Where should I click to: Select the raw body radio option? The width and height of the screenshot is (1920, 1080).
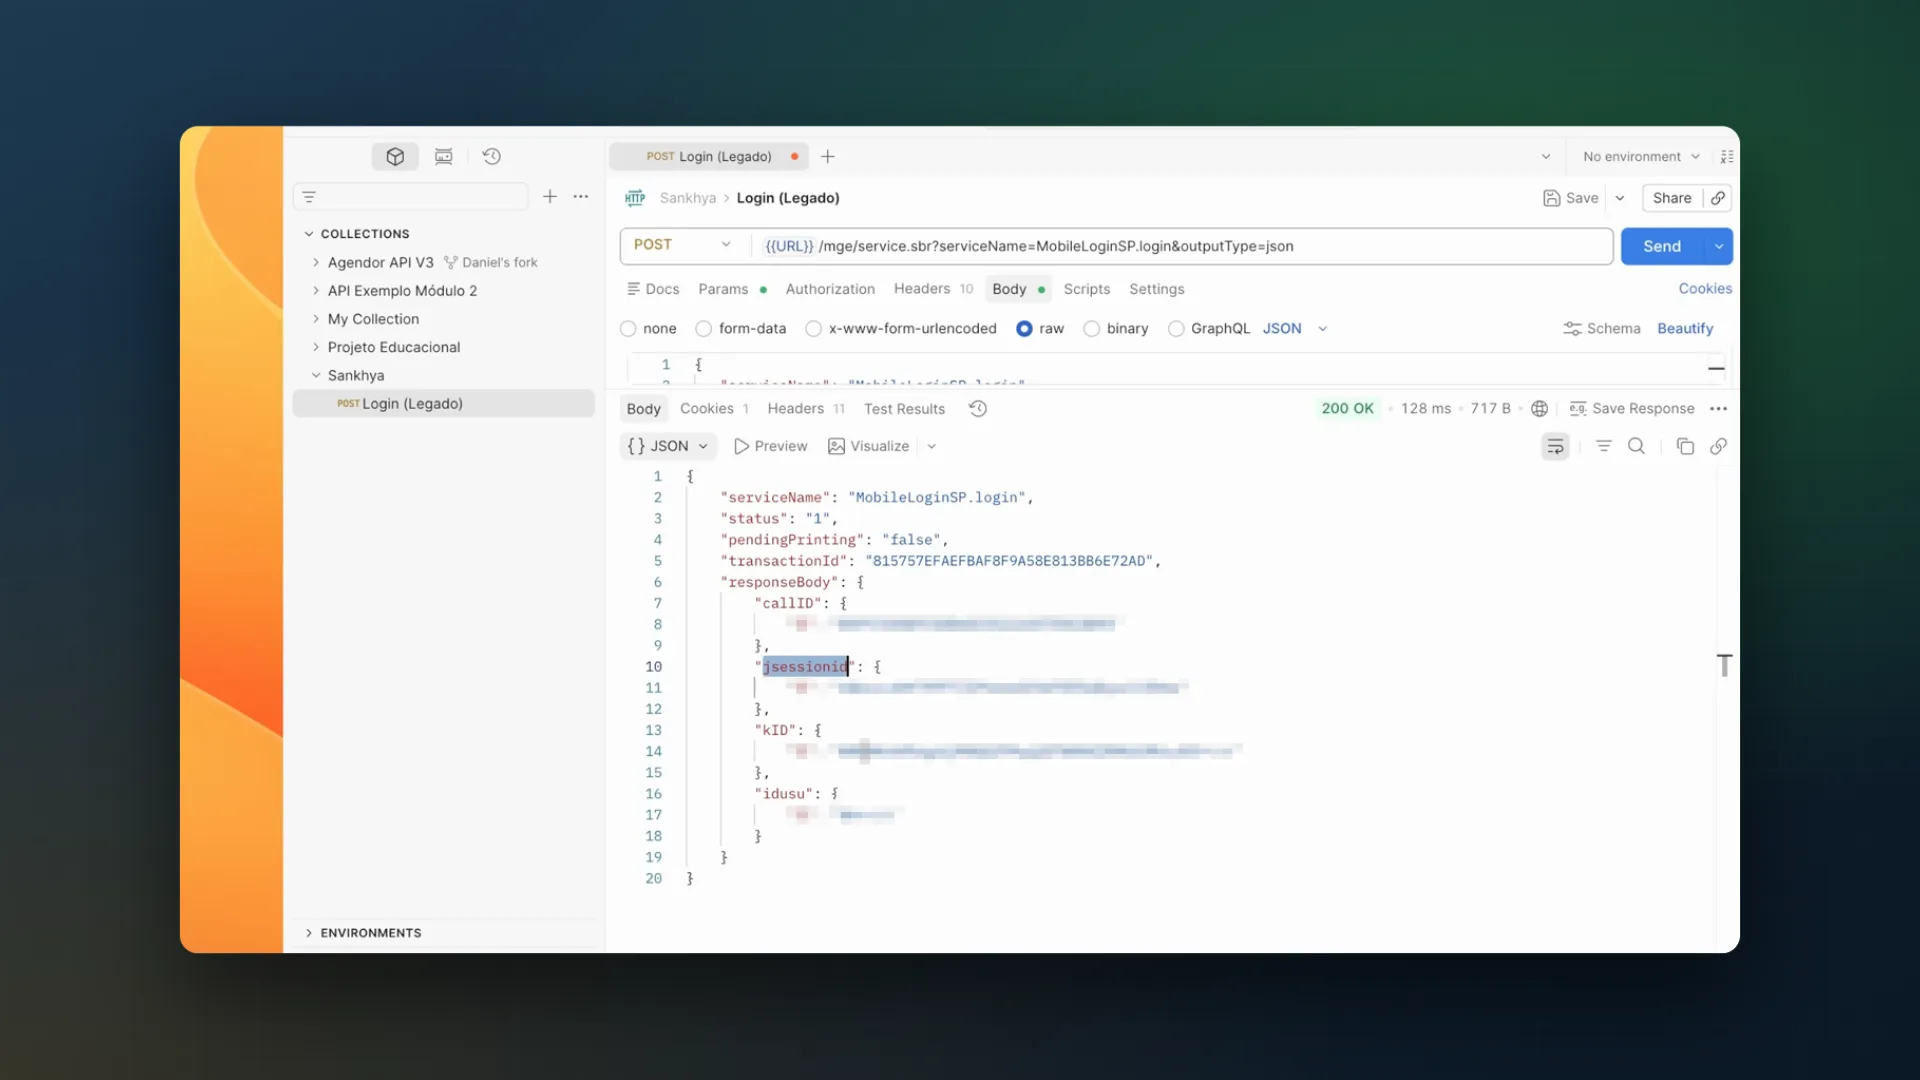(x=1024, y=329)
